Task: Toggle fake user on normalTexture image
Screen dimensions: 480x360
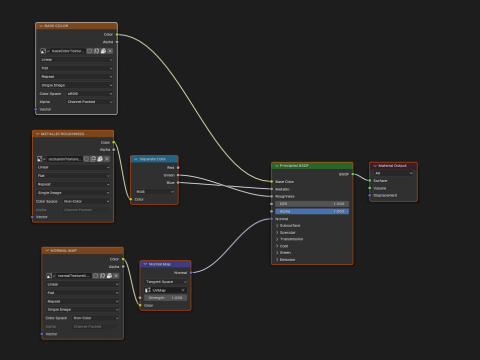Action: [96, 276]
